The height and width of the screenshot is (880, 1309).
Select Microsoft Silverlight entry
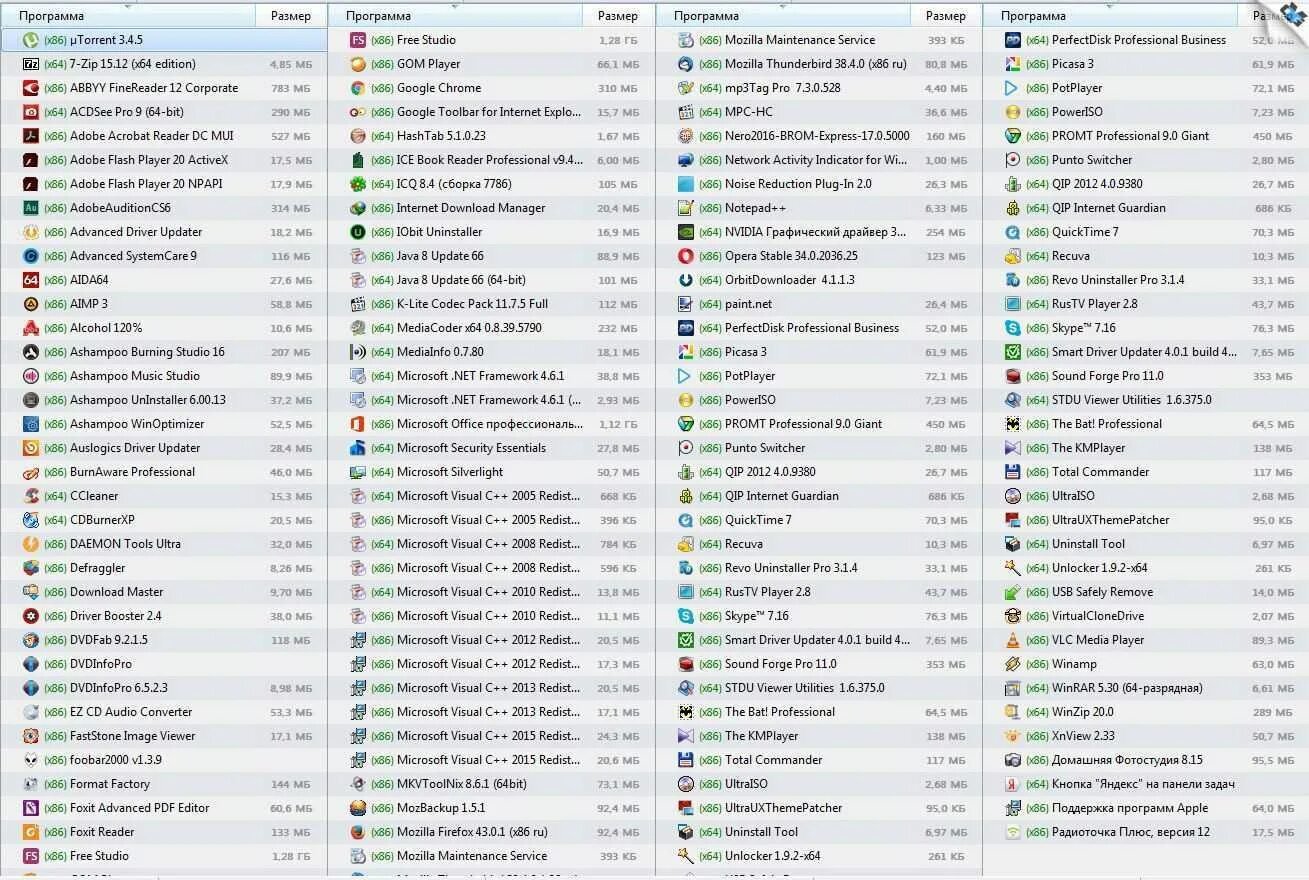(x=491, y=472)
